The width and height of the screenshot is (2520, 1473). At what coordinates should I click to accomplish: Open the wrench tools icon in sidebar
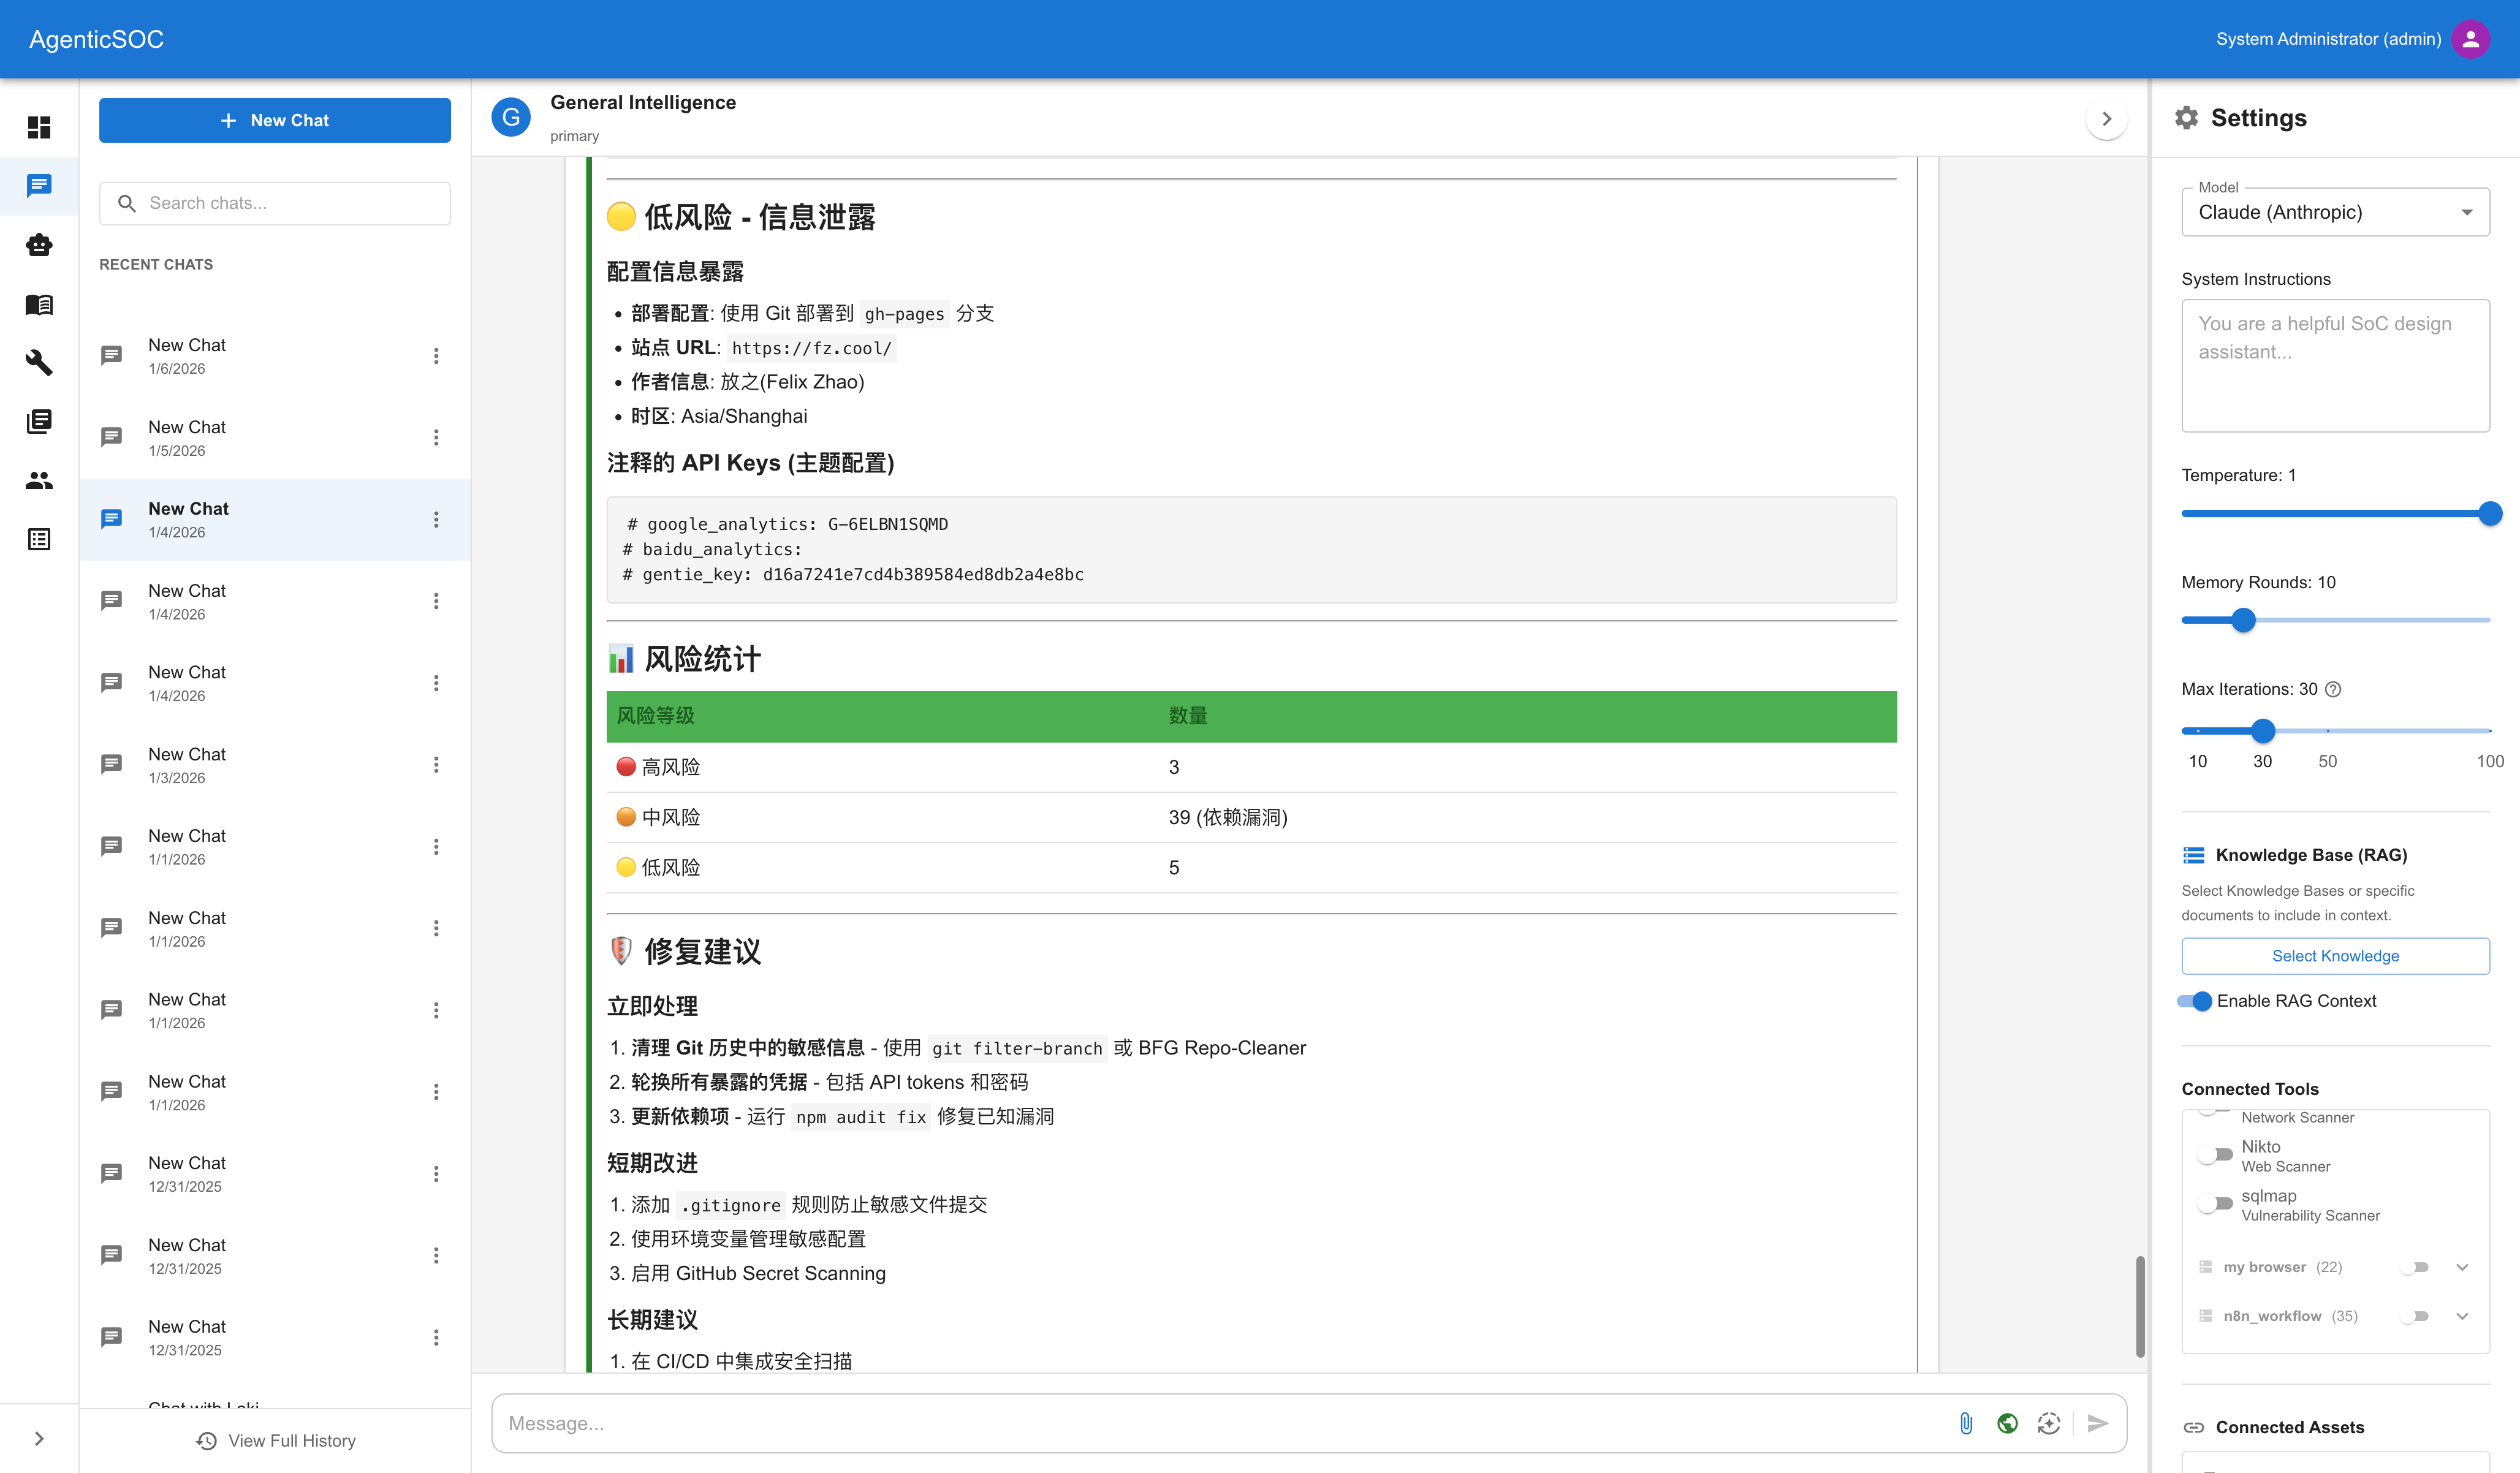point(39,362)
